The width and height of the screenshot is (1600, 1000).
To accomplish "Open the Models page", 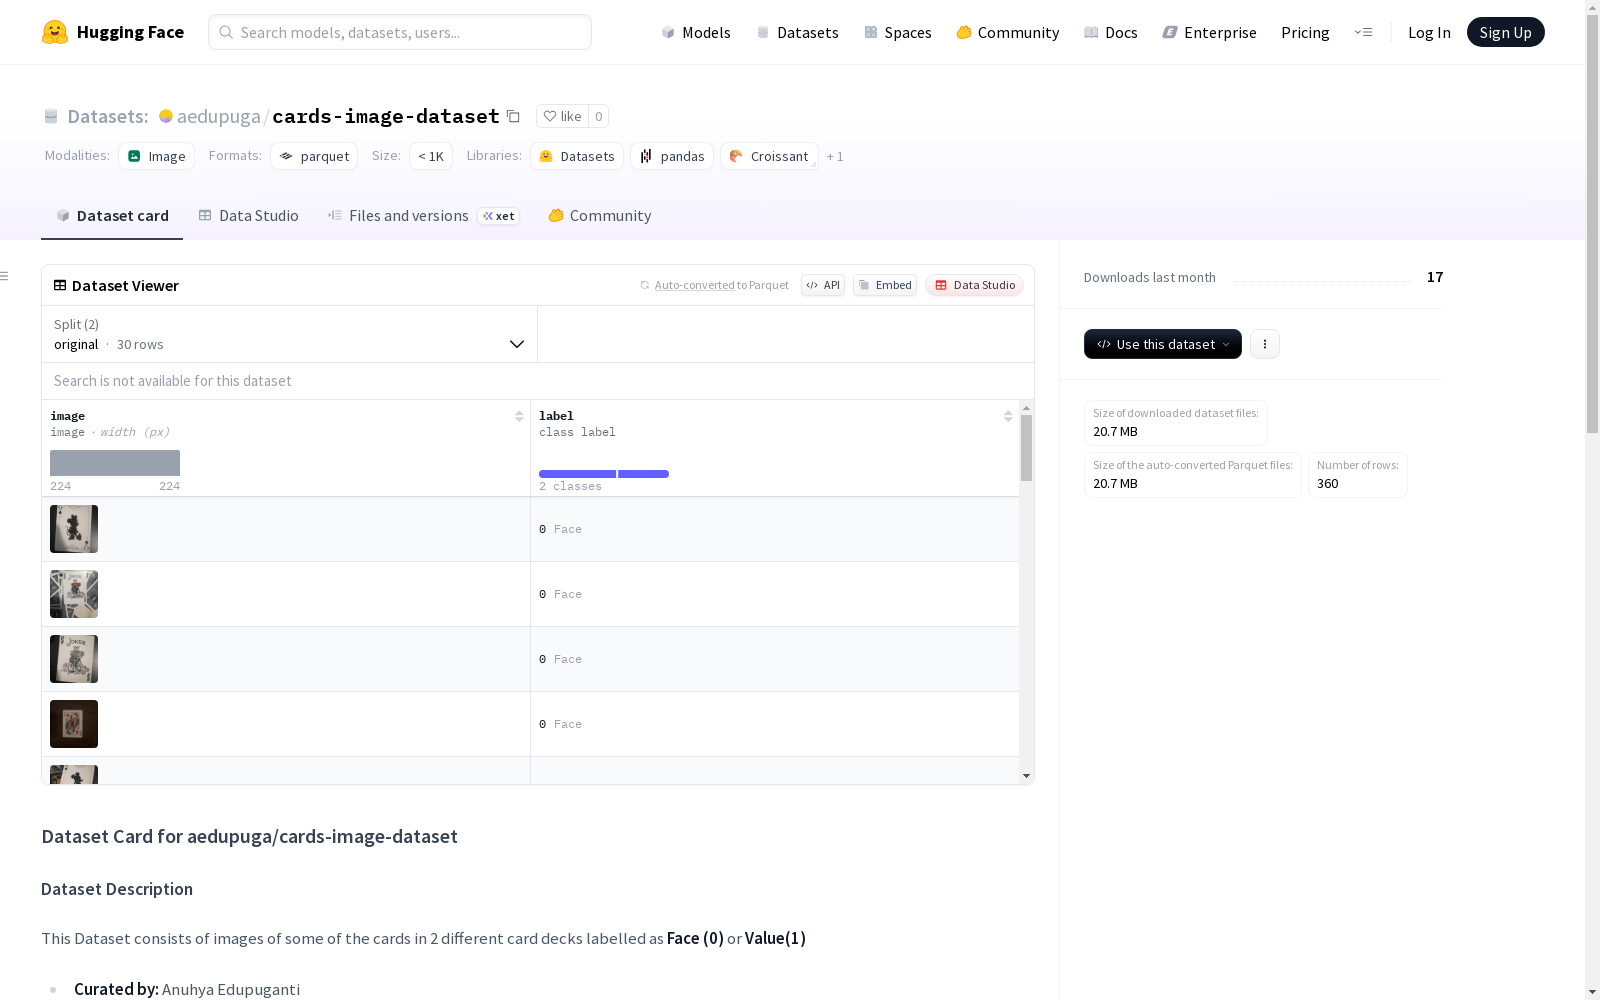I will pos(696,32).
